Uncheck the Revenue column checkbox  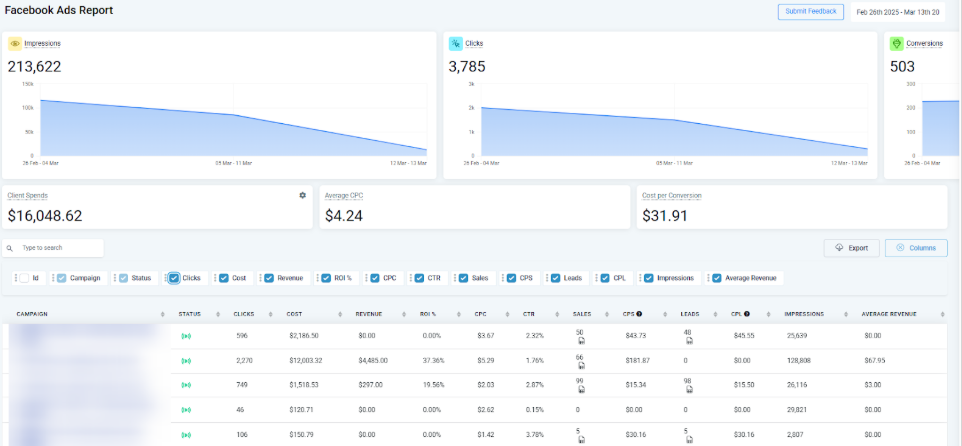(x=268, y=278)
